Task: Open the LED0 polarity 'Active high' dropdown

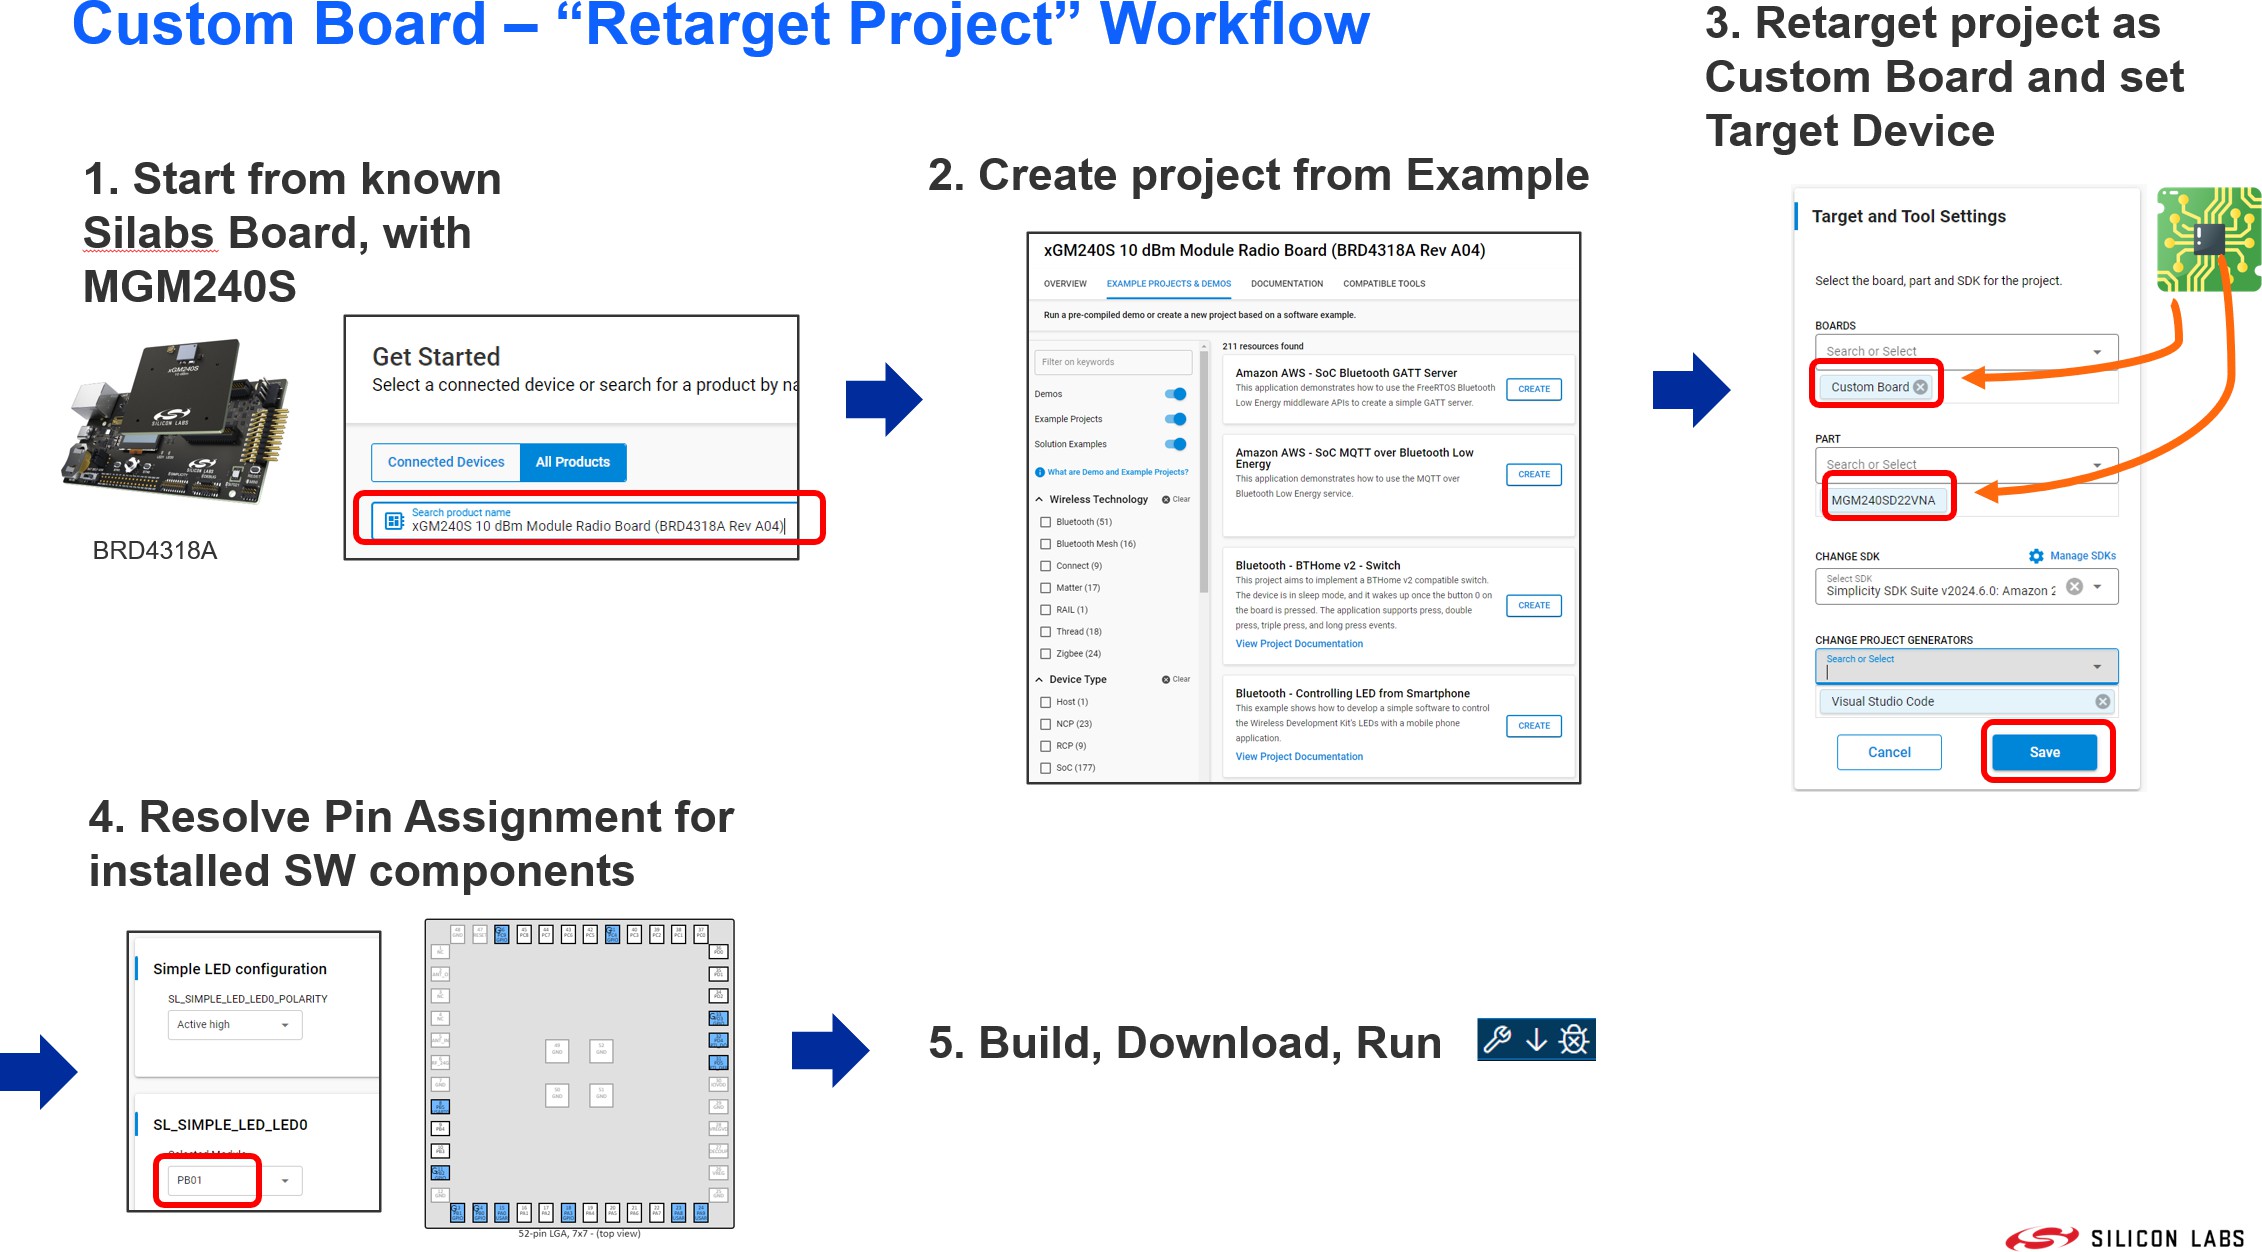Action: [235, 1025]
